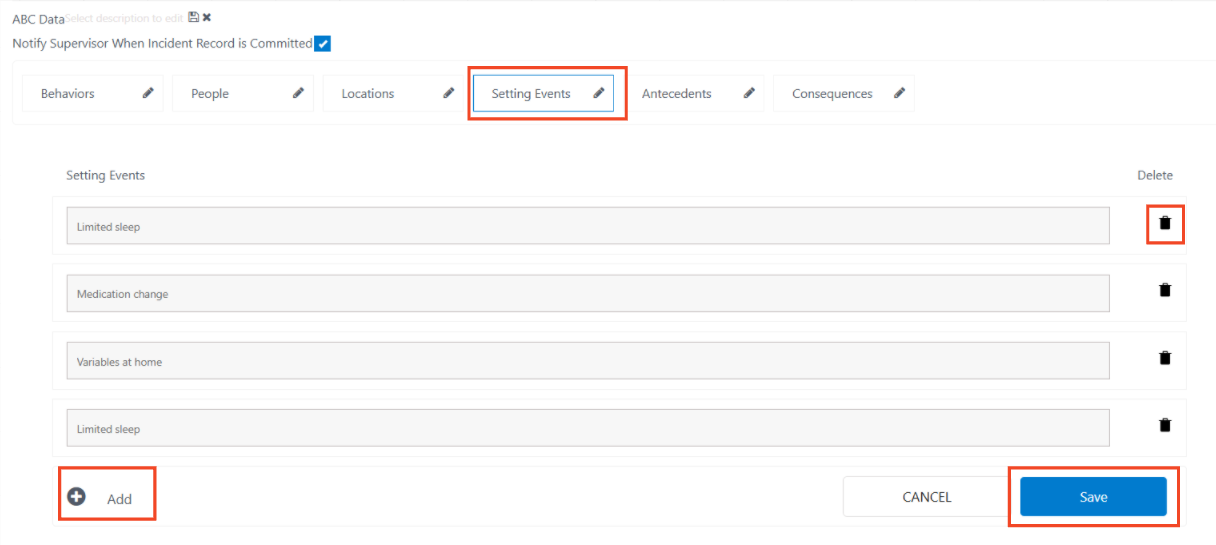The height and width of the screenshot is (545, 1216).
Task: Select the Locations tab
Action: [x=393, y=93]
